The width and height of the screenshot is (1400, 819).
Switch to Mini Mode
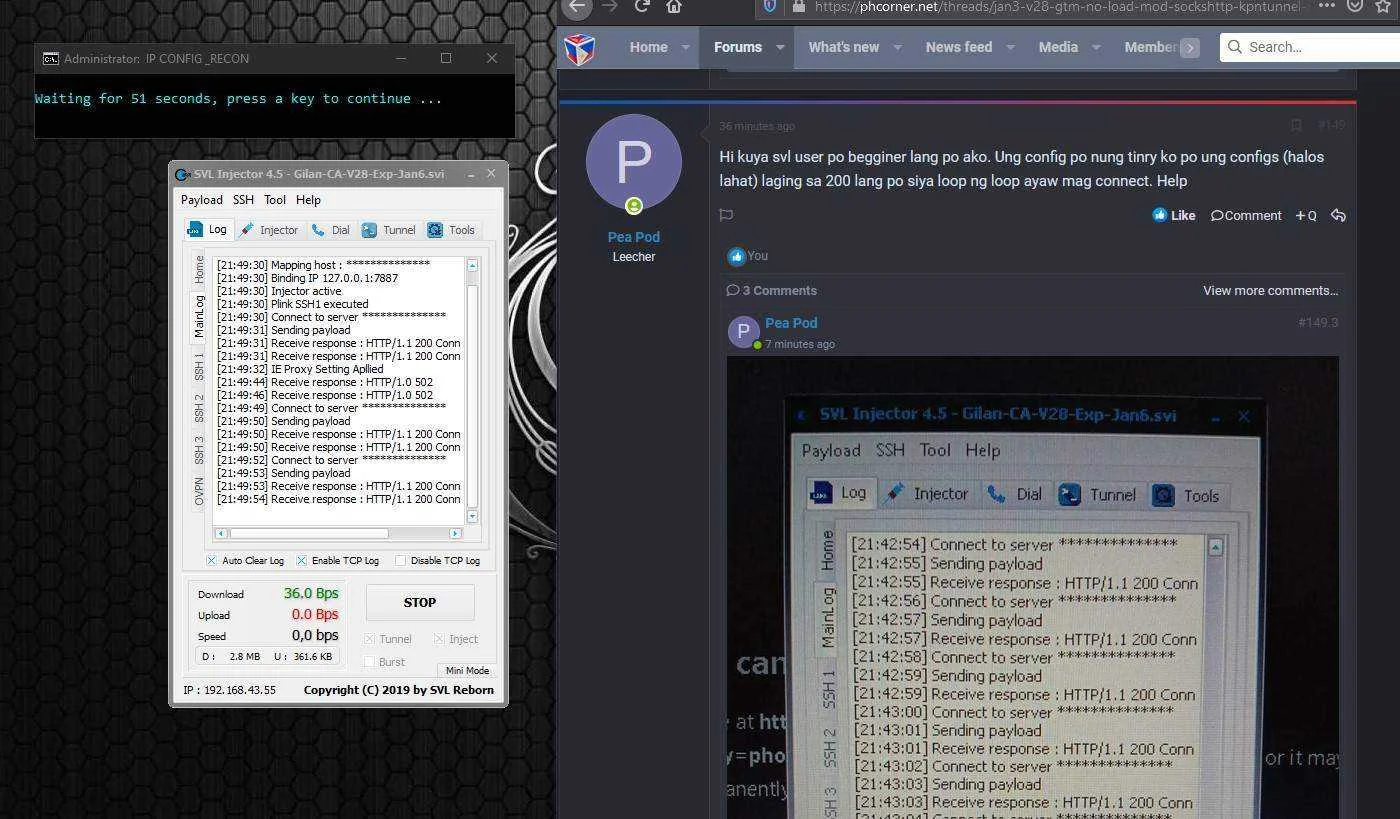coord(467,670)
